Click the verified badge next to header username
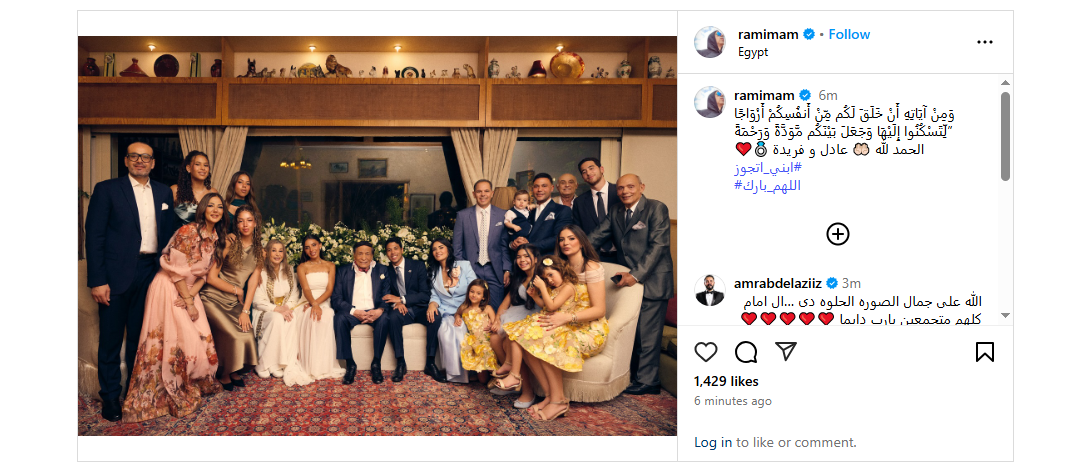The height and width of the screenshot is (476, 1070). tap(809, 35)
